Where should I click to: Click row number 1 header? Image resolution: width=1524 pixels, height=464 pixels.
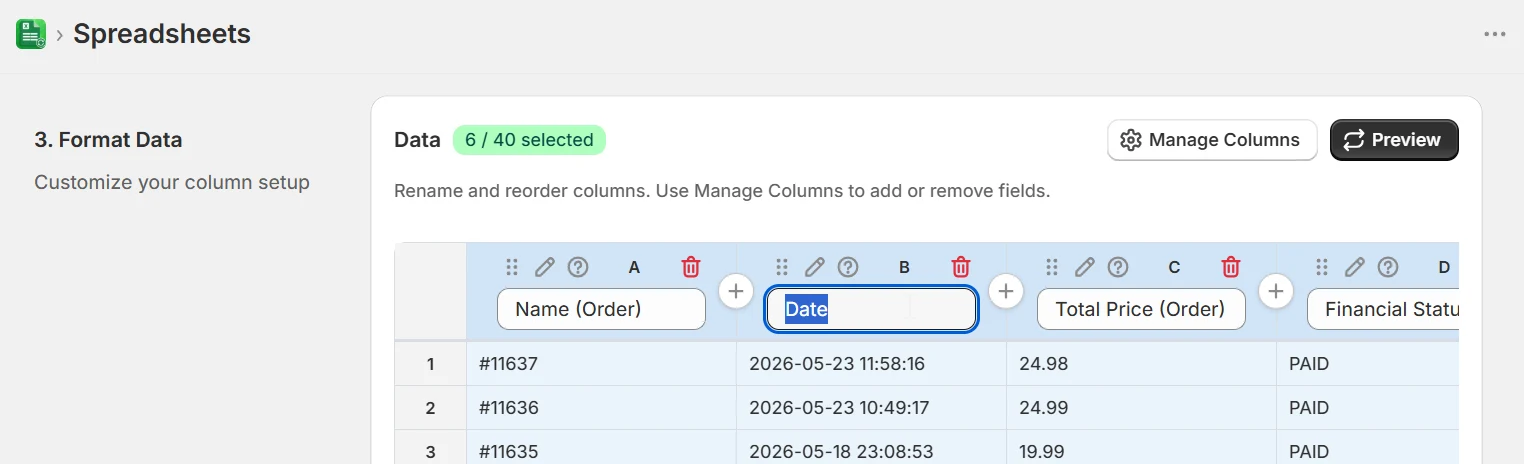431,364
